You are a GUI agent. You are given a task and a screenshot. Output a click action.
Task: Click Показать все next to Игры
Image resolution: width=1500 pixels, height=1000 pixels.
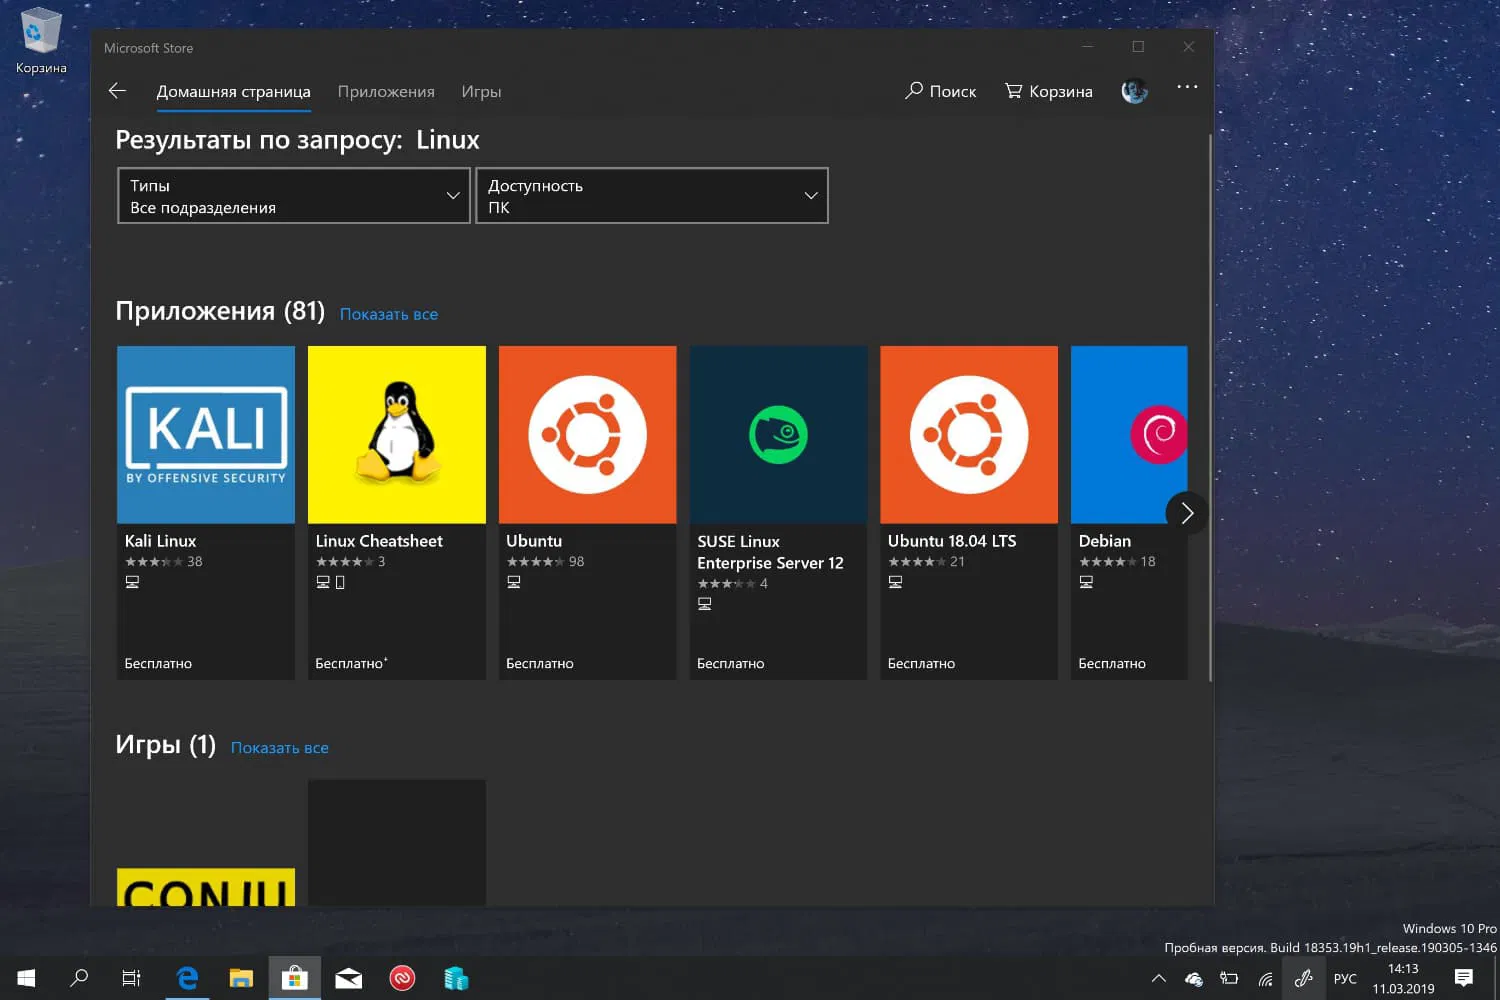click(279, 747)
